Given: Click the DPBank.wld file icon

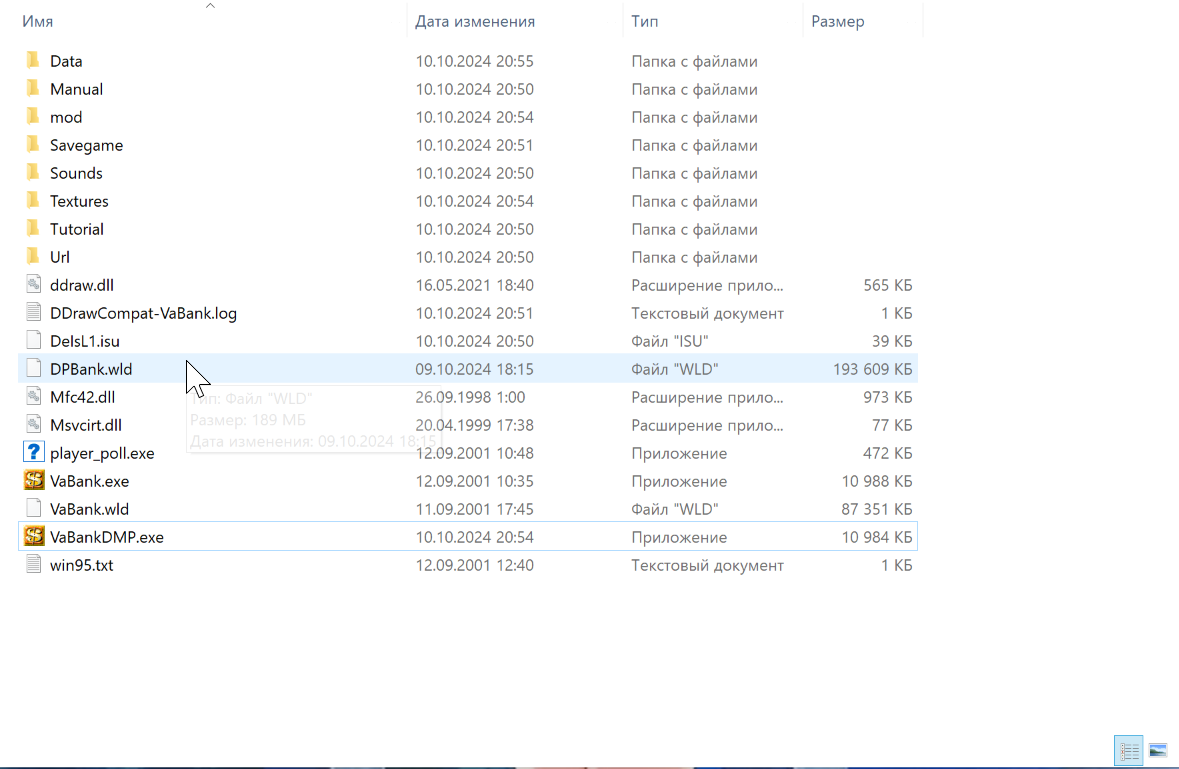Looking at the screenshot, I should [33, 368].
